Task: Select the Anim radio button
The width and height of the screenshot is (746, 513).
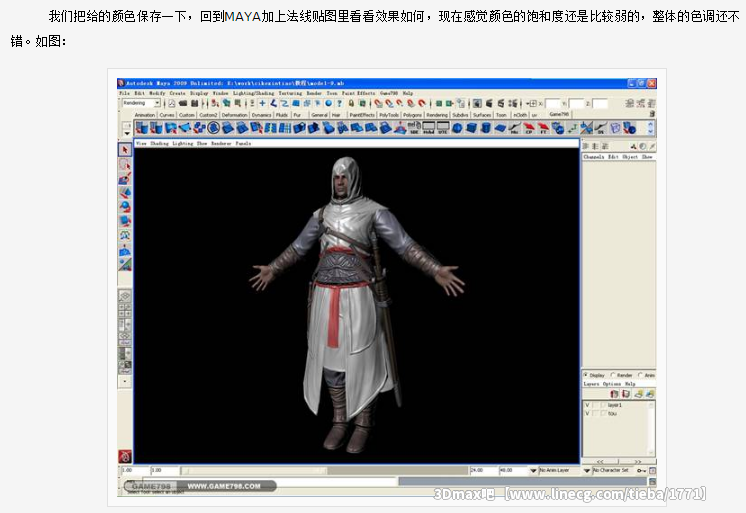Action: tap(640, 375)
